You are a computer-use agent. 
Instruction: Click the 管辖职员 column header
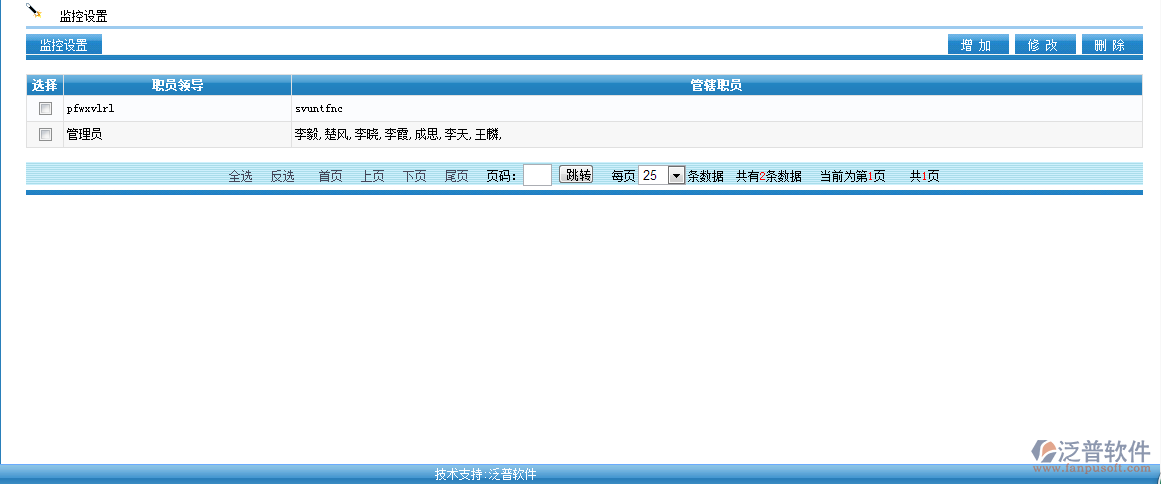tap(717, 86)
